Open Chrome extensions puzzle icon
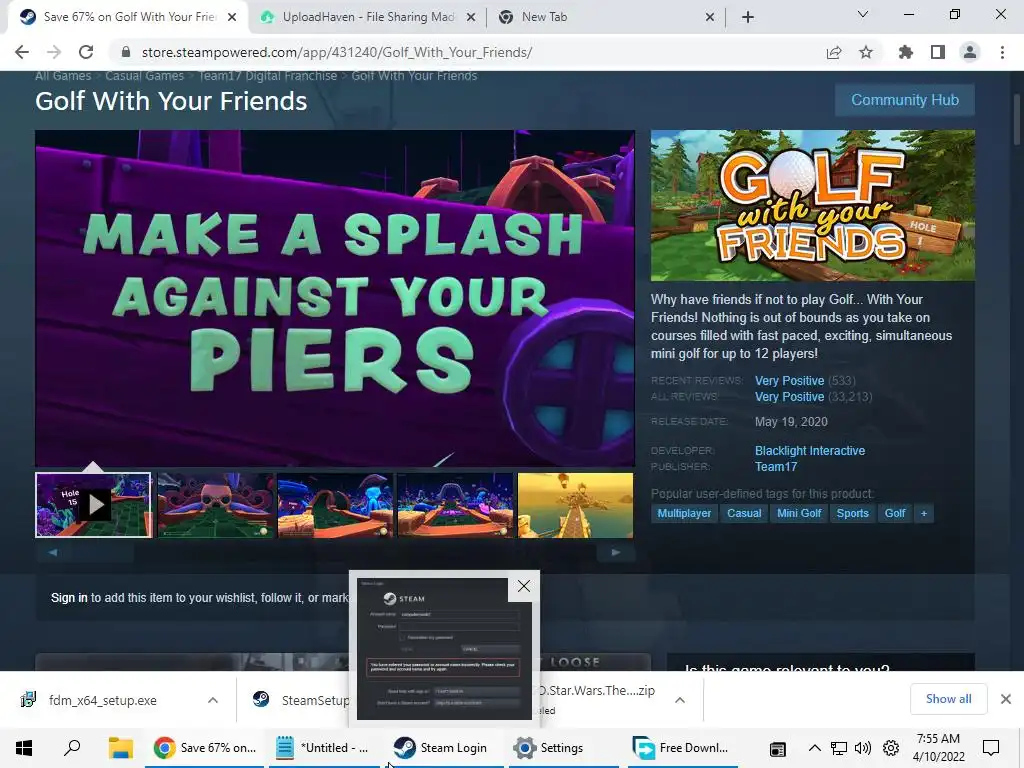 click(906, 52)
